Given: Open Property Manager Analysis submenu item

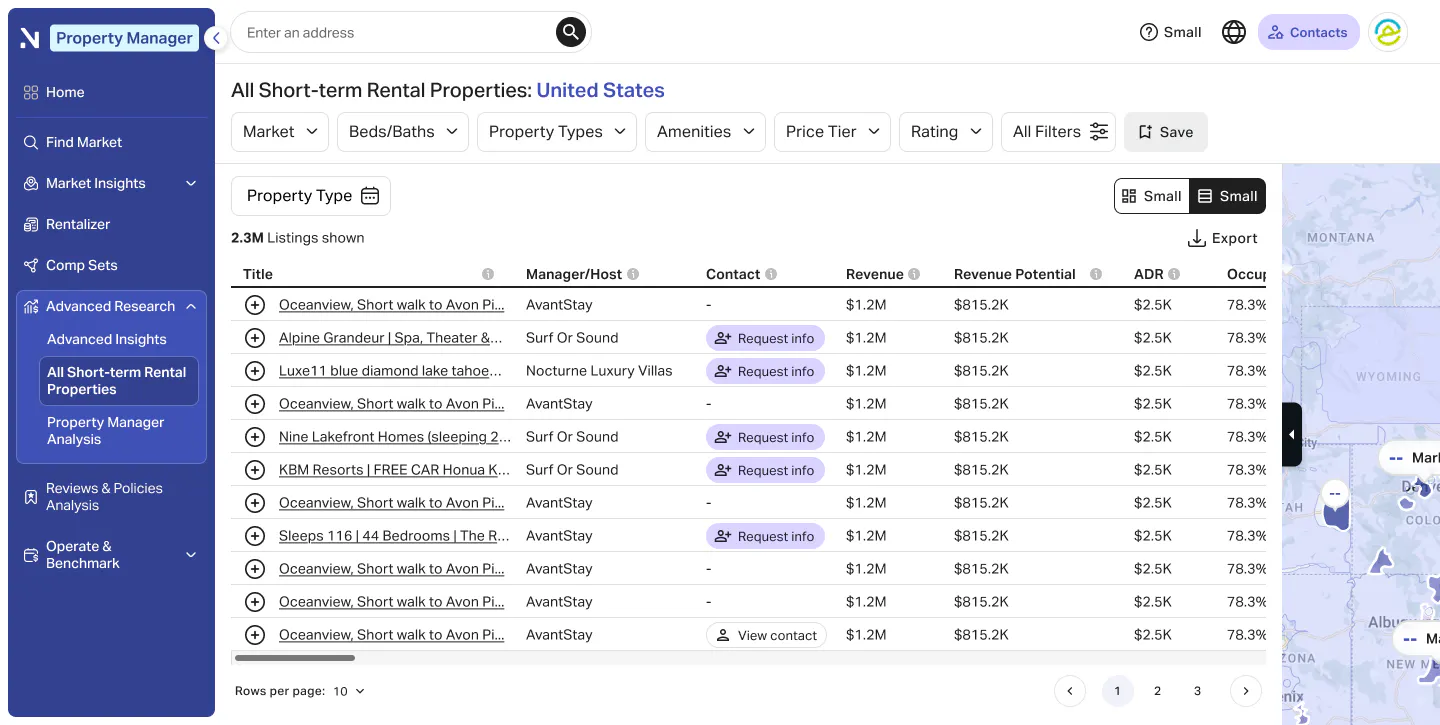Looking at the screenshot, I should coord(106,431).
